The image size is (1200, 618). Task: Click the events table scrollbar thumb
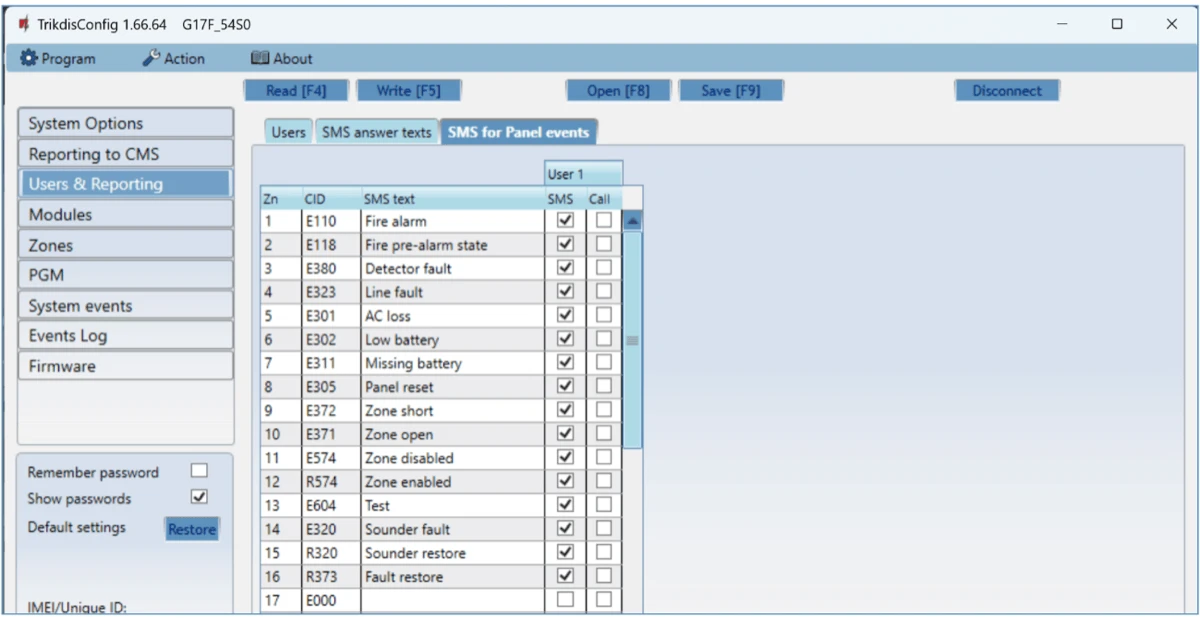632,340
